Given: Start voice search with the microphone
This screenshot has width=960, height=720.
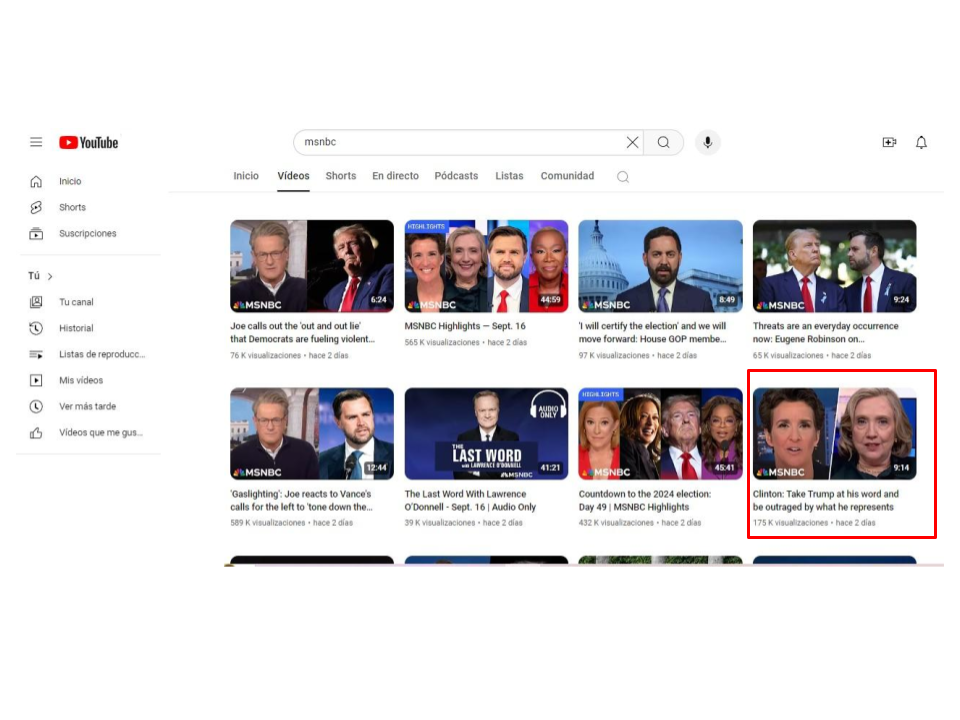Looking at the screenshot, I should point(708,143).
